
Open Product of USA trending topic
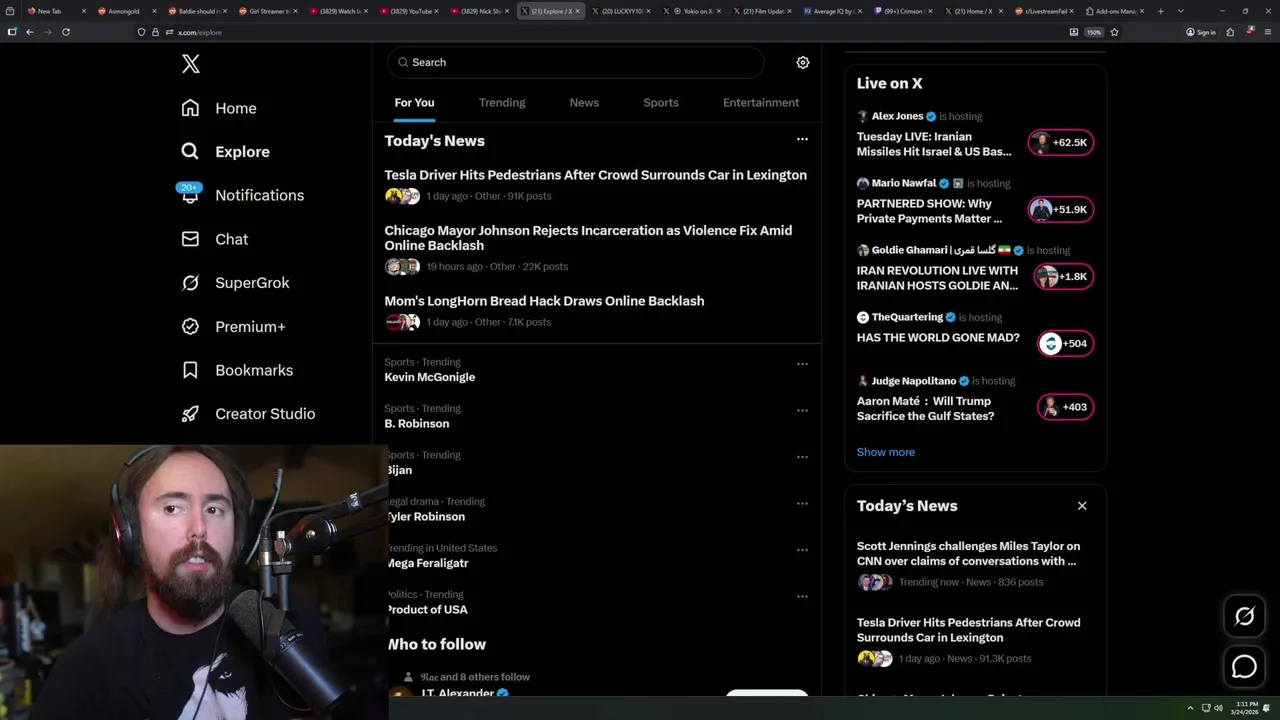(427, 610)
